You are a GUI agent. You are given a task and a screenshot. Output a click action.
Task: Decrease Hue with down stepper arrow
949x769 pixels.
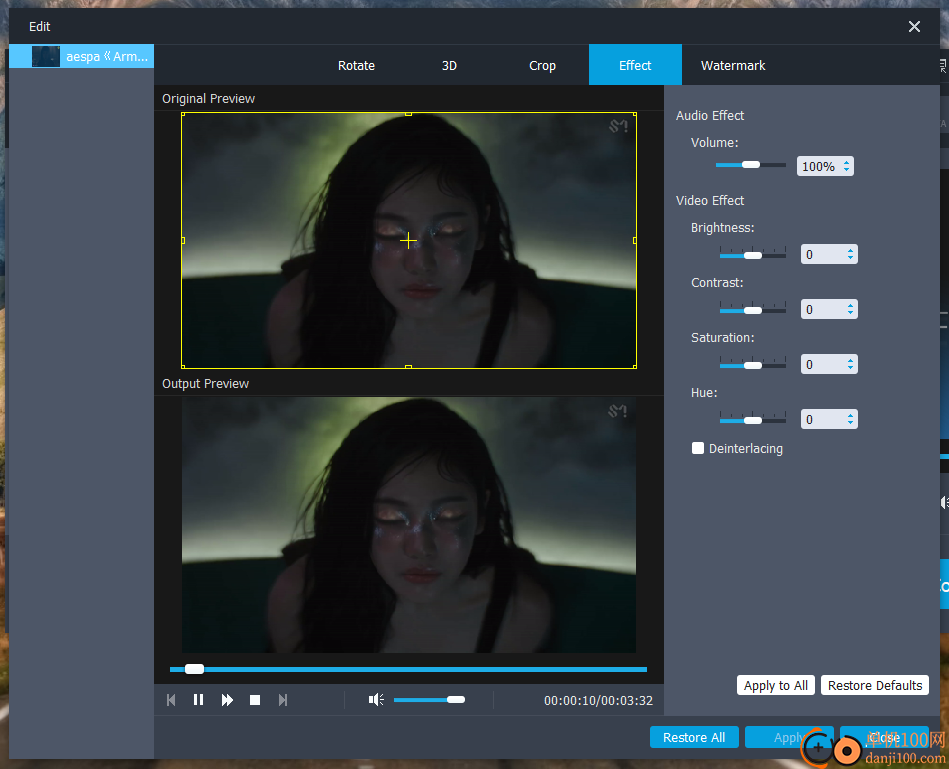(x=850, y=423)
